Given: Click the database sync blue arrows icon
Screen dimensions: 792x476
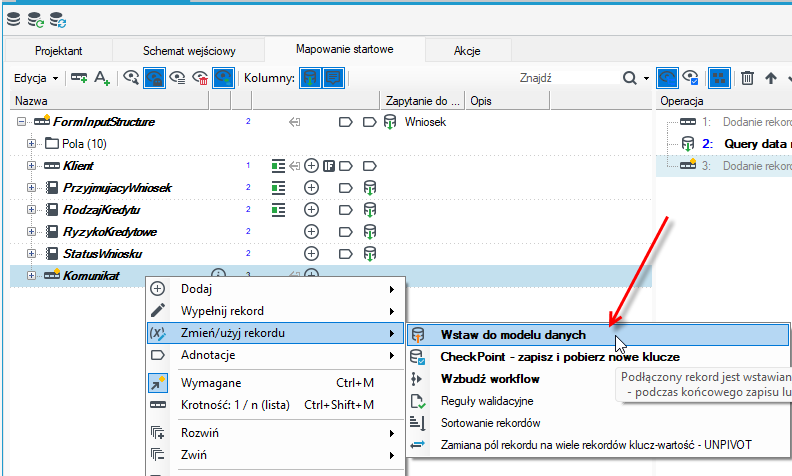Looking at the screenshot, I should coord(58,20).
